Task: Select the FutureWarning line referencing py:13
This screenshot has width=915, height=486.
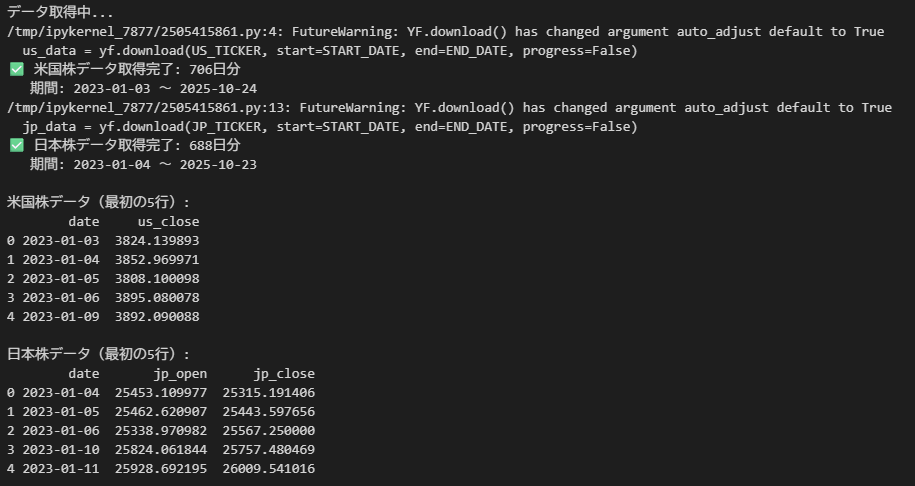Action: [x=449, y=107]
